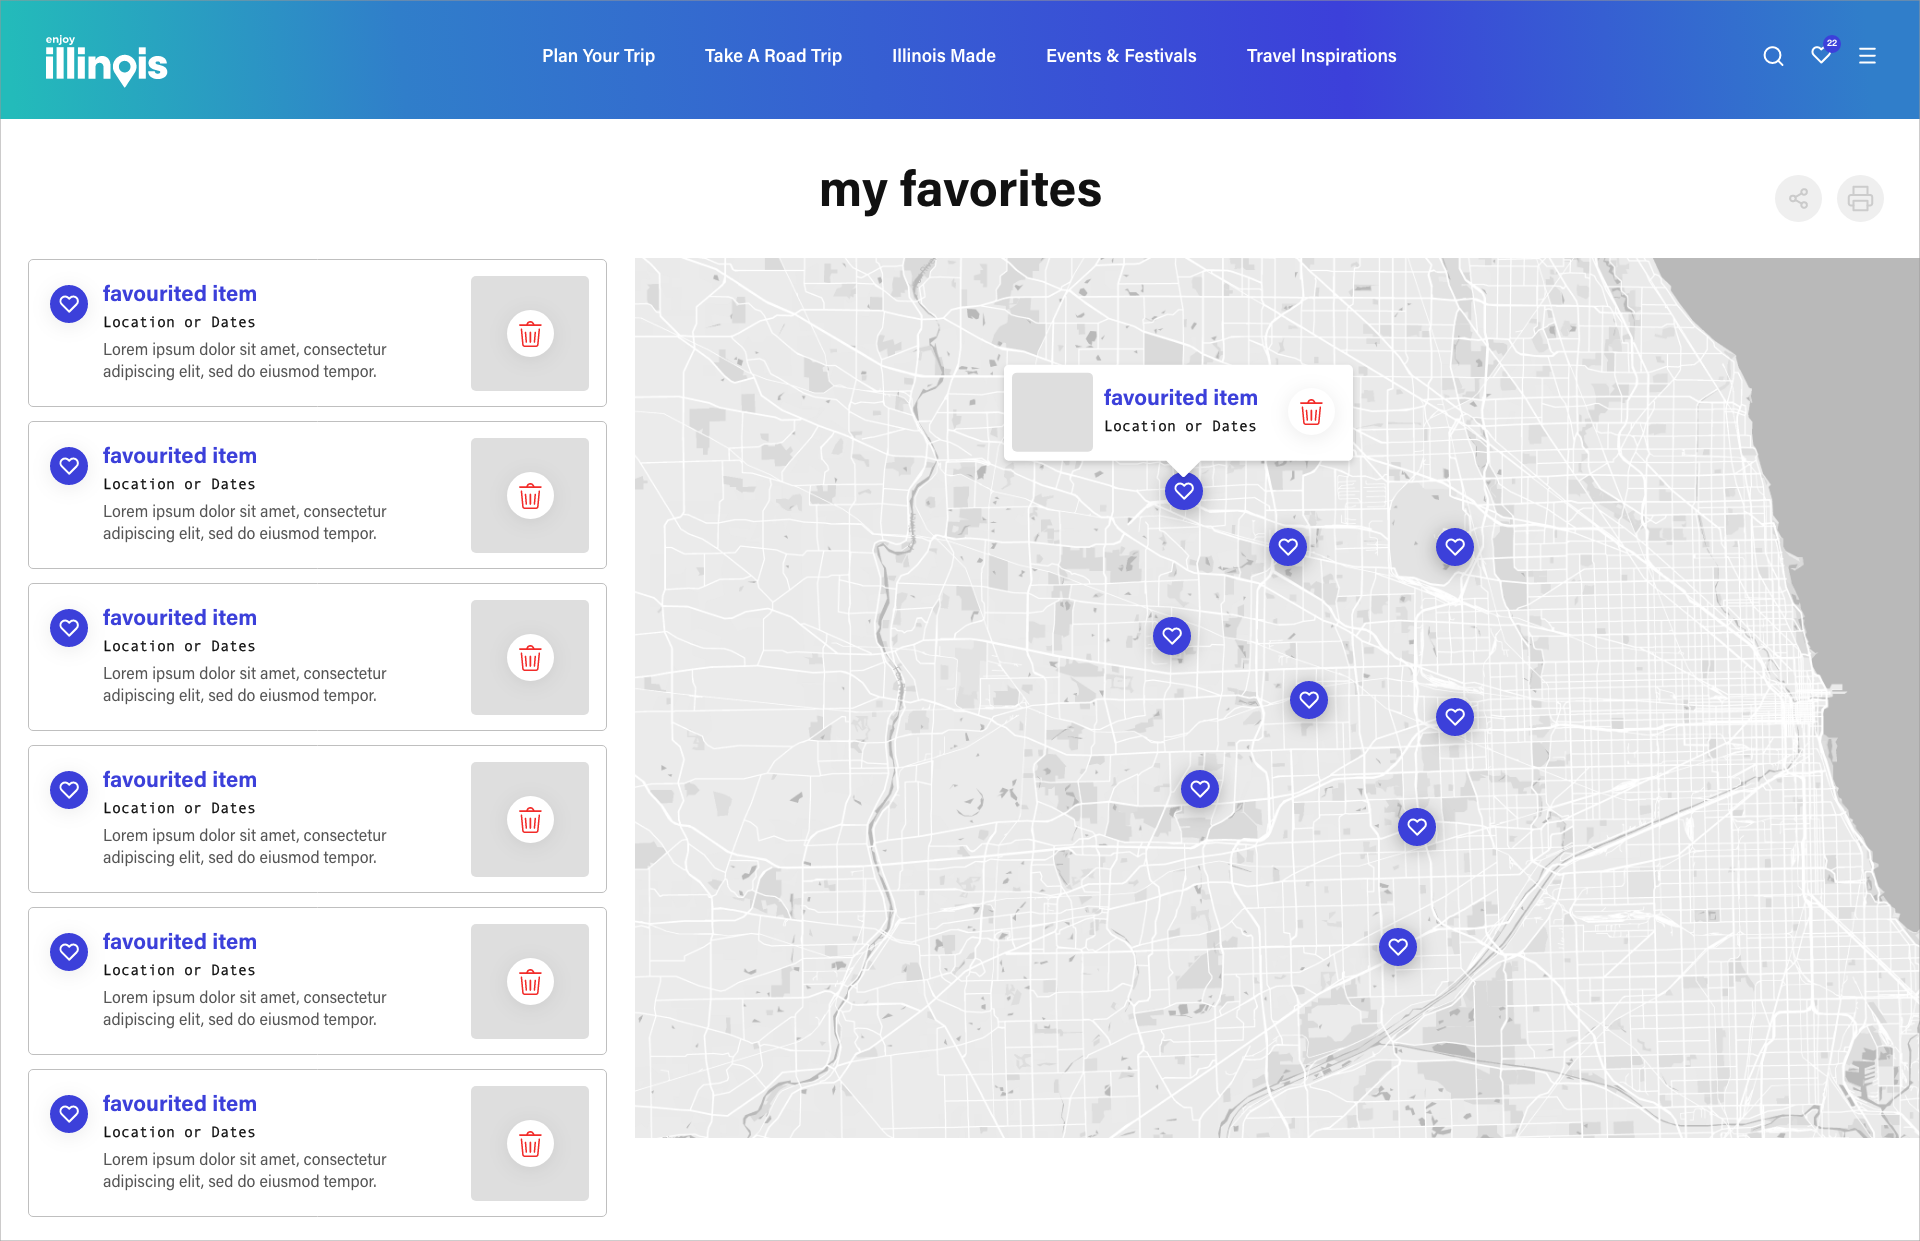
Task: Open favorites heart with 22 badge
Action: pyautogui.click(x=1821, y=56)
